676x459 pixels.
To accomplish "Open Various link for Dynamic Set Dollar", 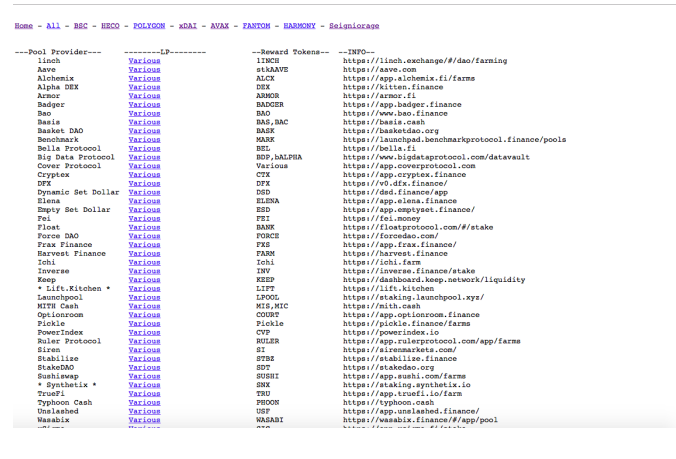I will pyautogui.click(x=144, y=192).
